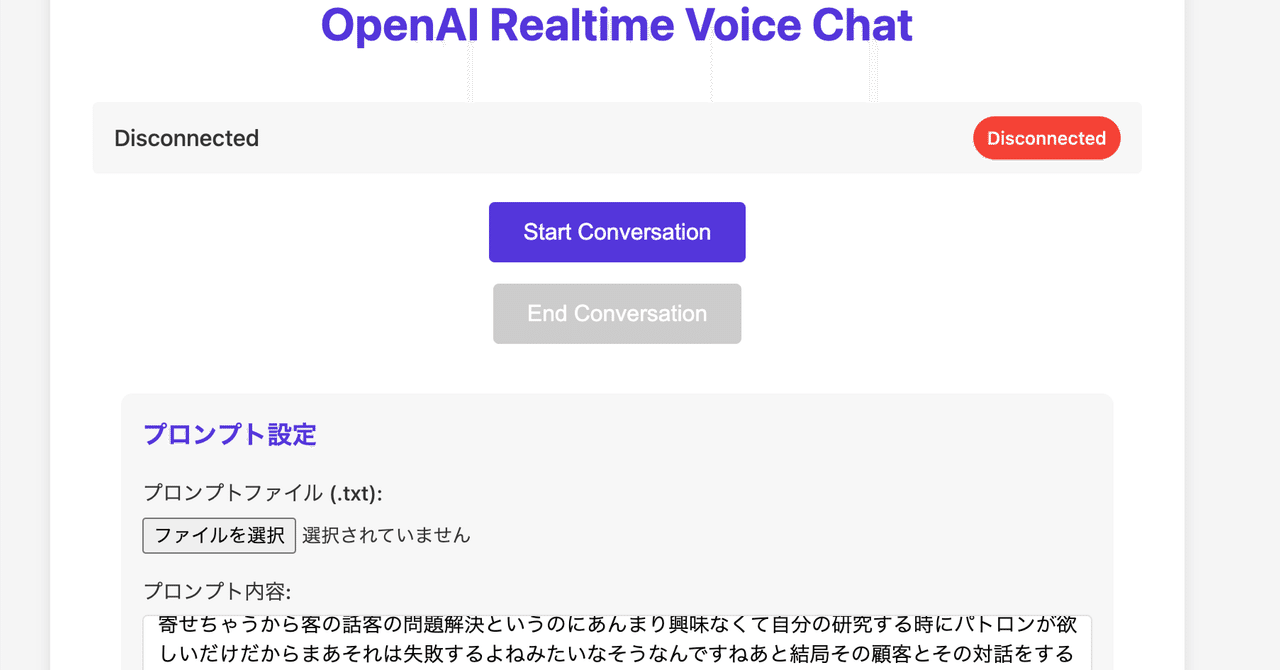
Task: Focus the プロンプト内容 text area
Action: (x=617, y=642)
